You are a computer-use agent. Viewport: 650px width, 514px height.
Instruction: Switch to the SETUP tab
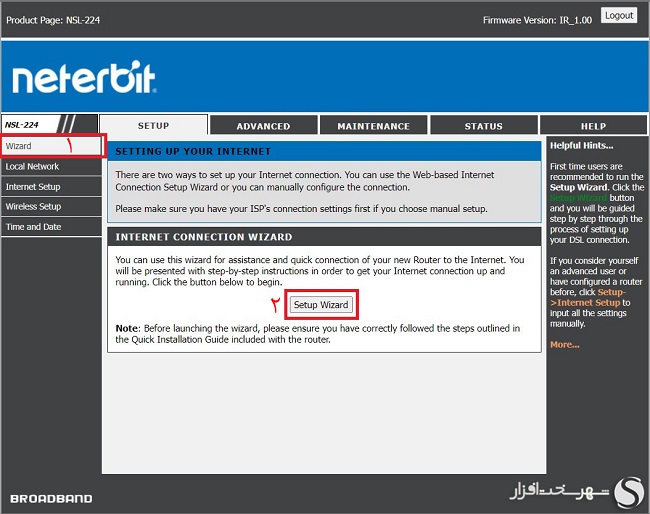(153, 126)
